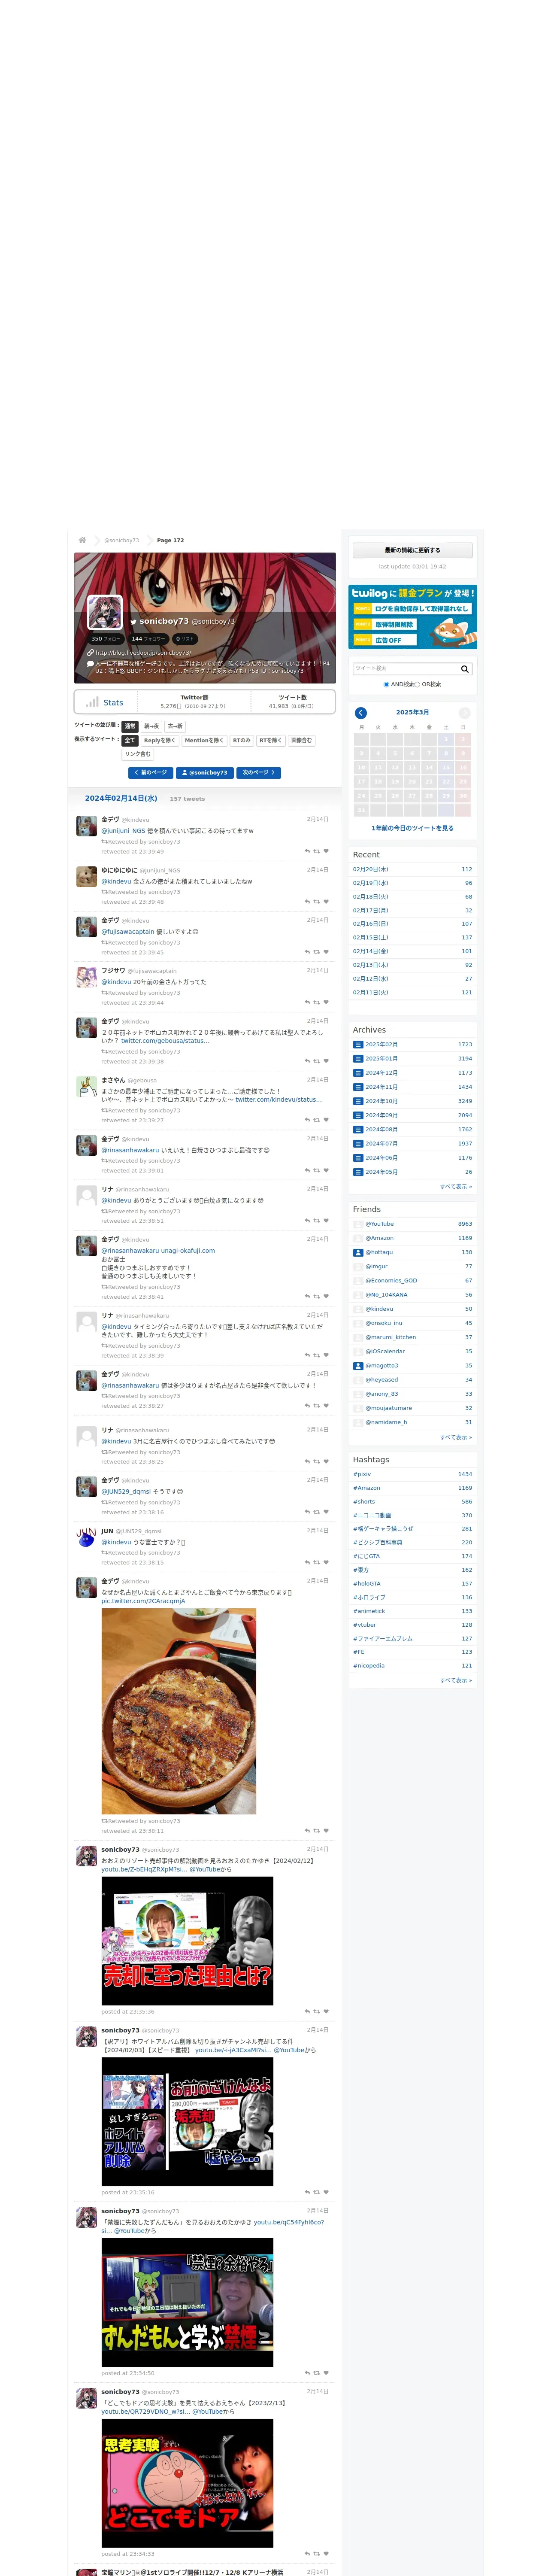The image size is (551, 2576).
Task: Open sonicboy73 profile avatar image
Action: coord(105,612)
